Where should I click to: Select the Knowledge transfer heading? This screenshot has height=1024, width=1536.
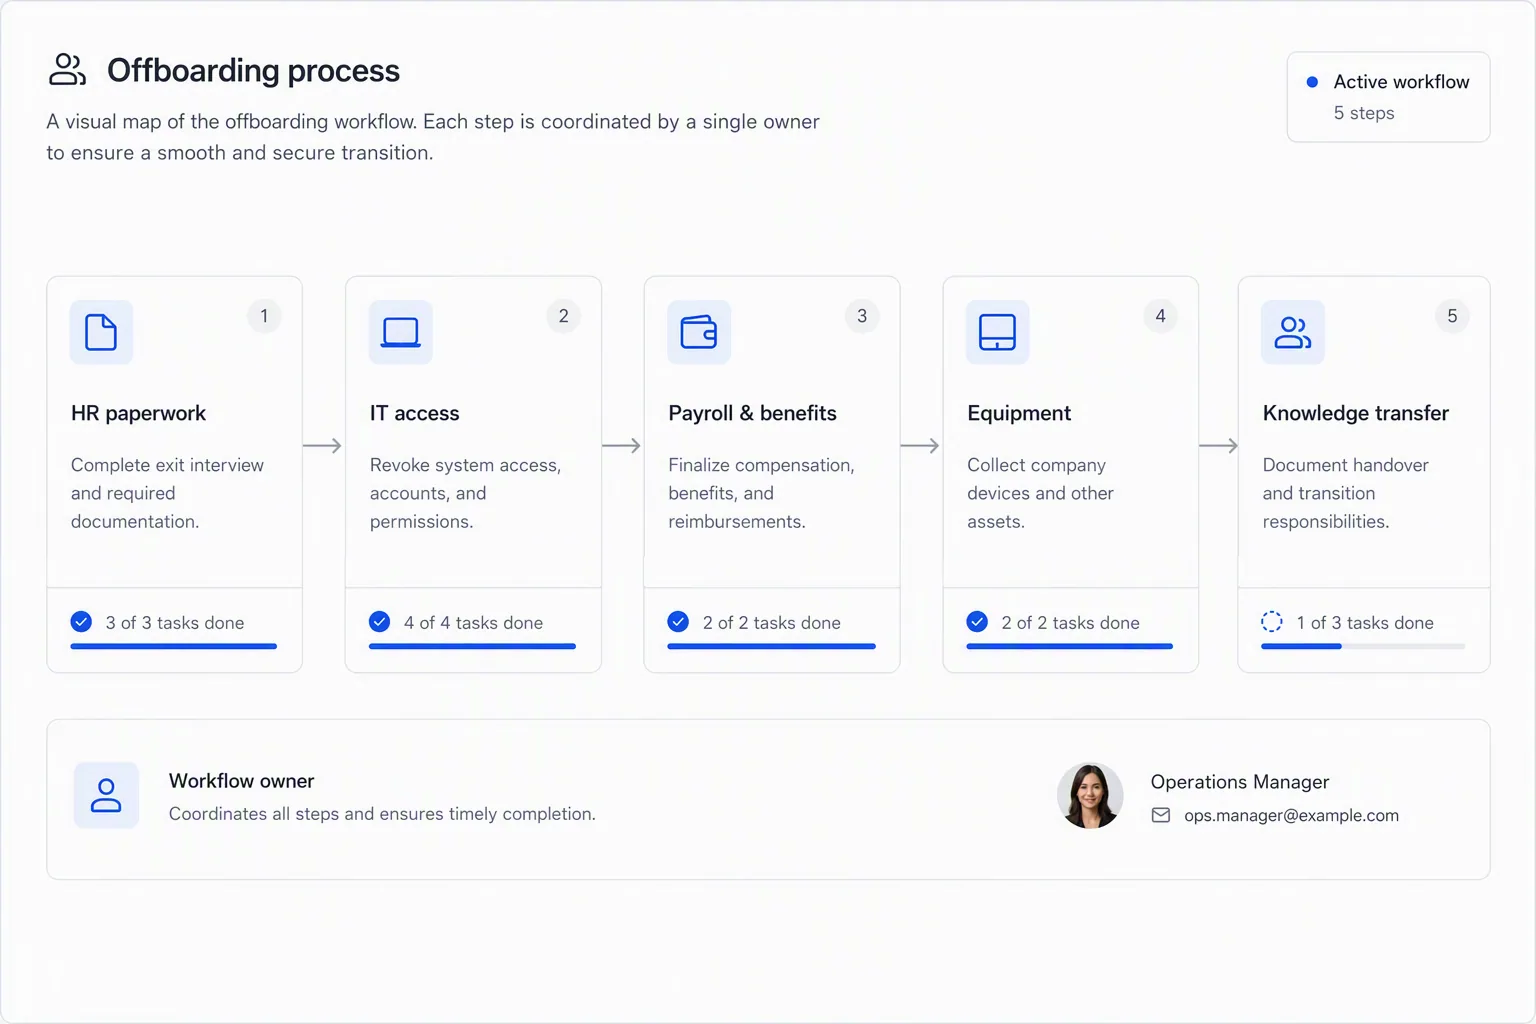tap(1355, 413)
